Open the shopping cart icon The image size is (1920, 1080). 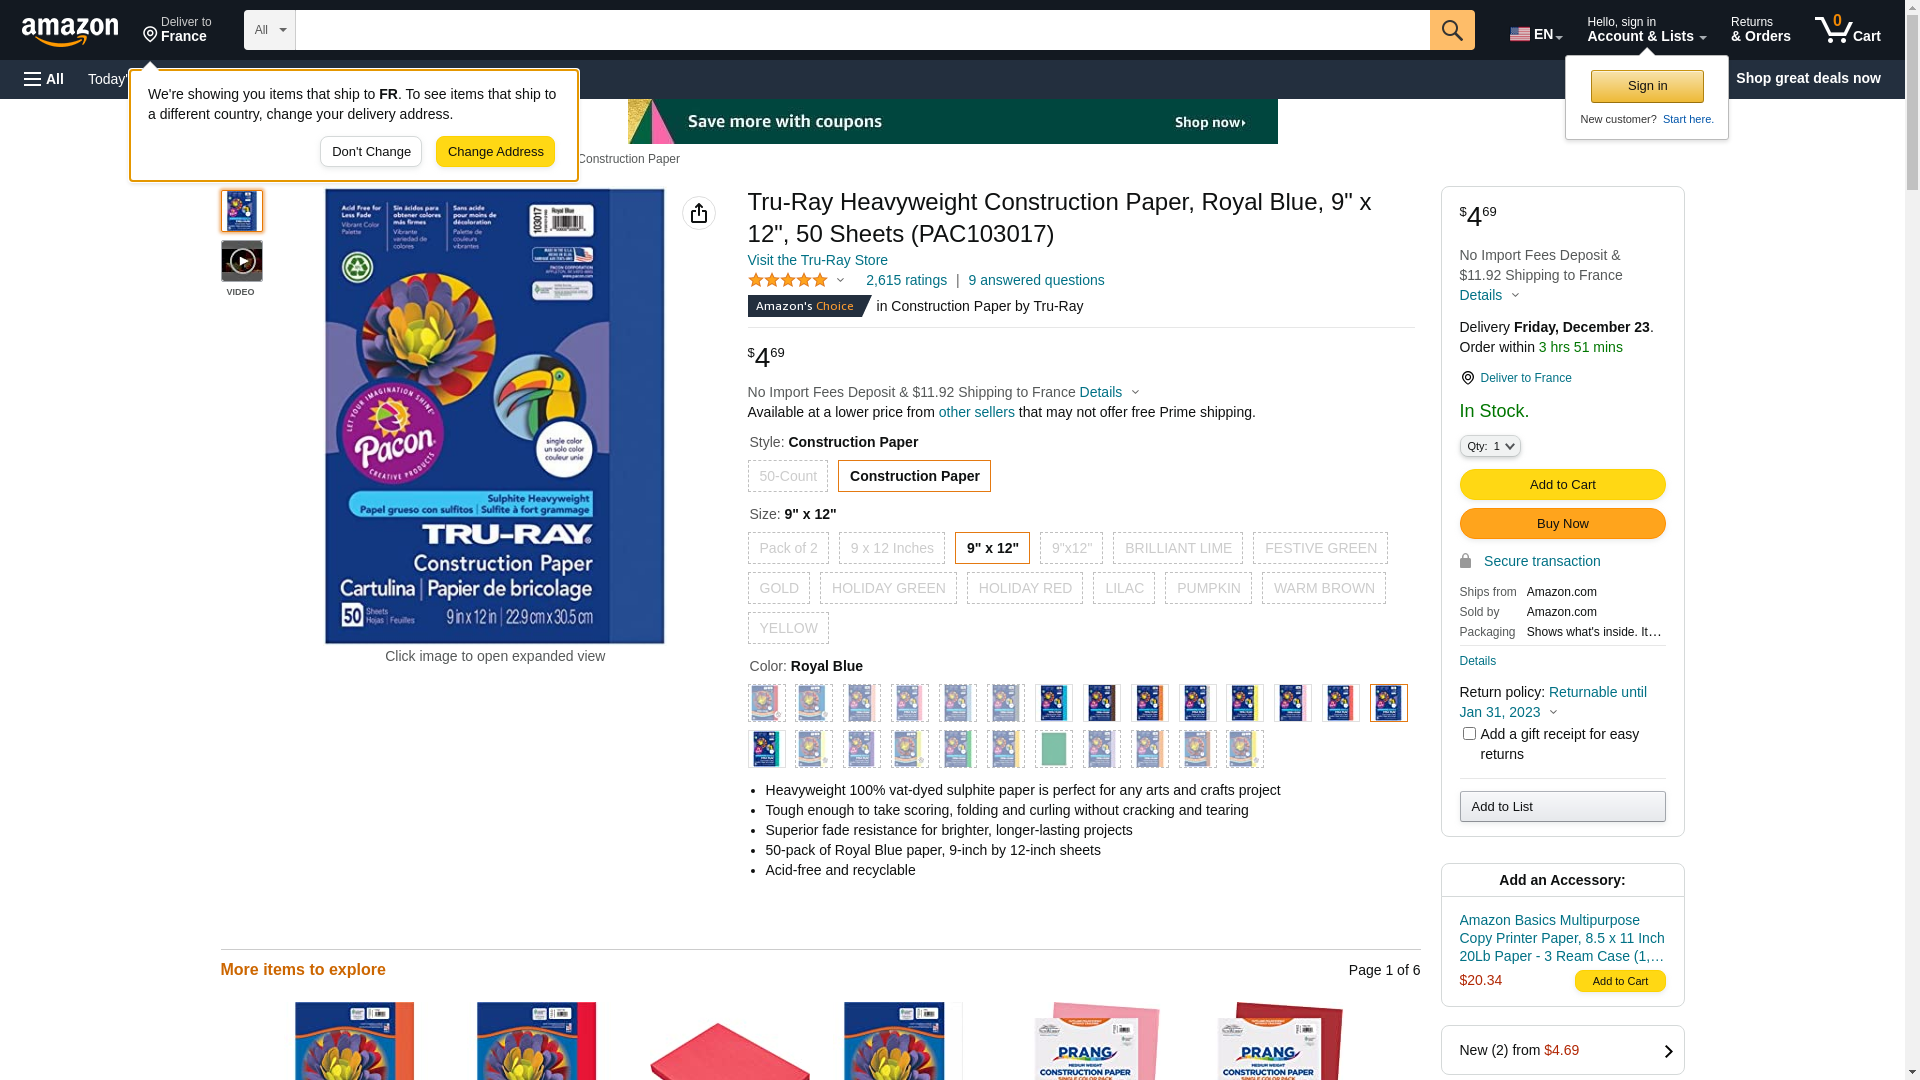click(1847, 30)
